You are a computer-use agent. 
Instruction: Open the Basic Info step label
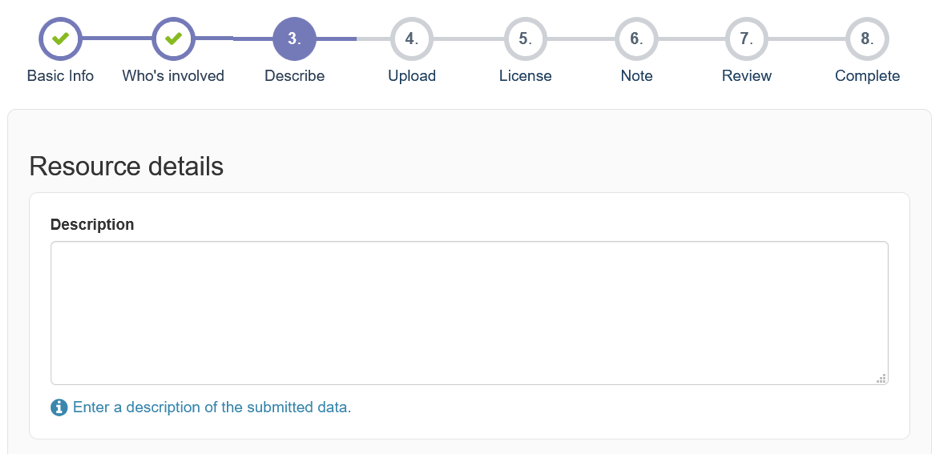point(61,76)
